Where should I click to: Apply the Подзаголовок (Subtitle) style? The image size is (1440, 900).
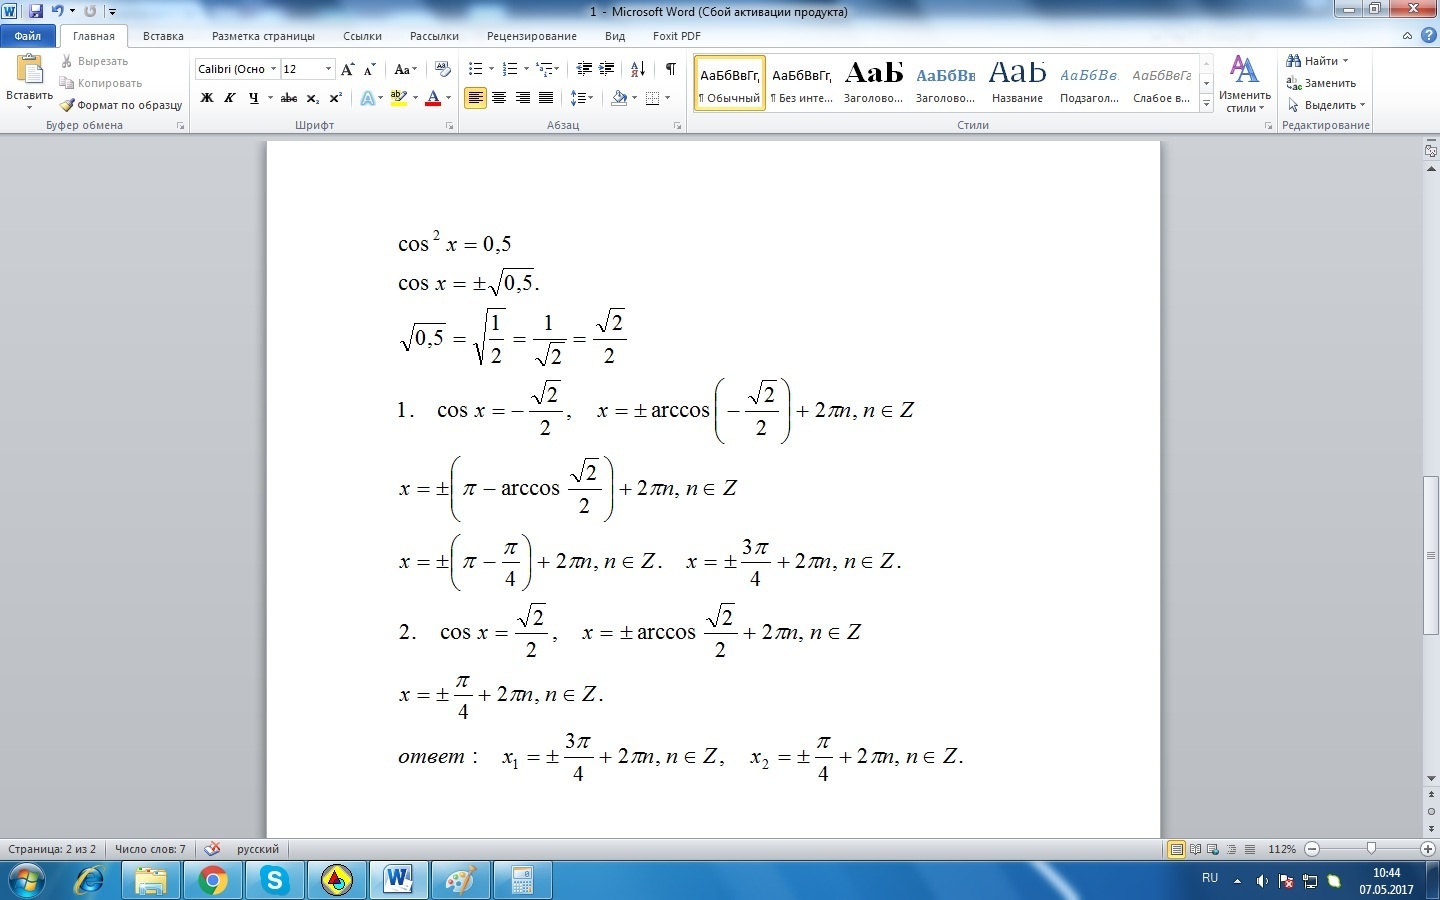[1089, 83]
